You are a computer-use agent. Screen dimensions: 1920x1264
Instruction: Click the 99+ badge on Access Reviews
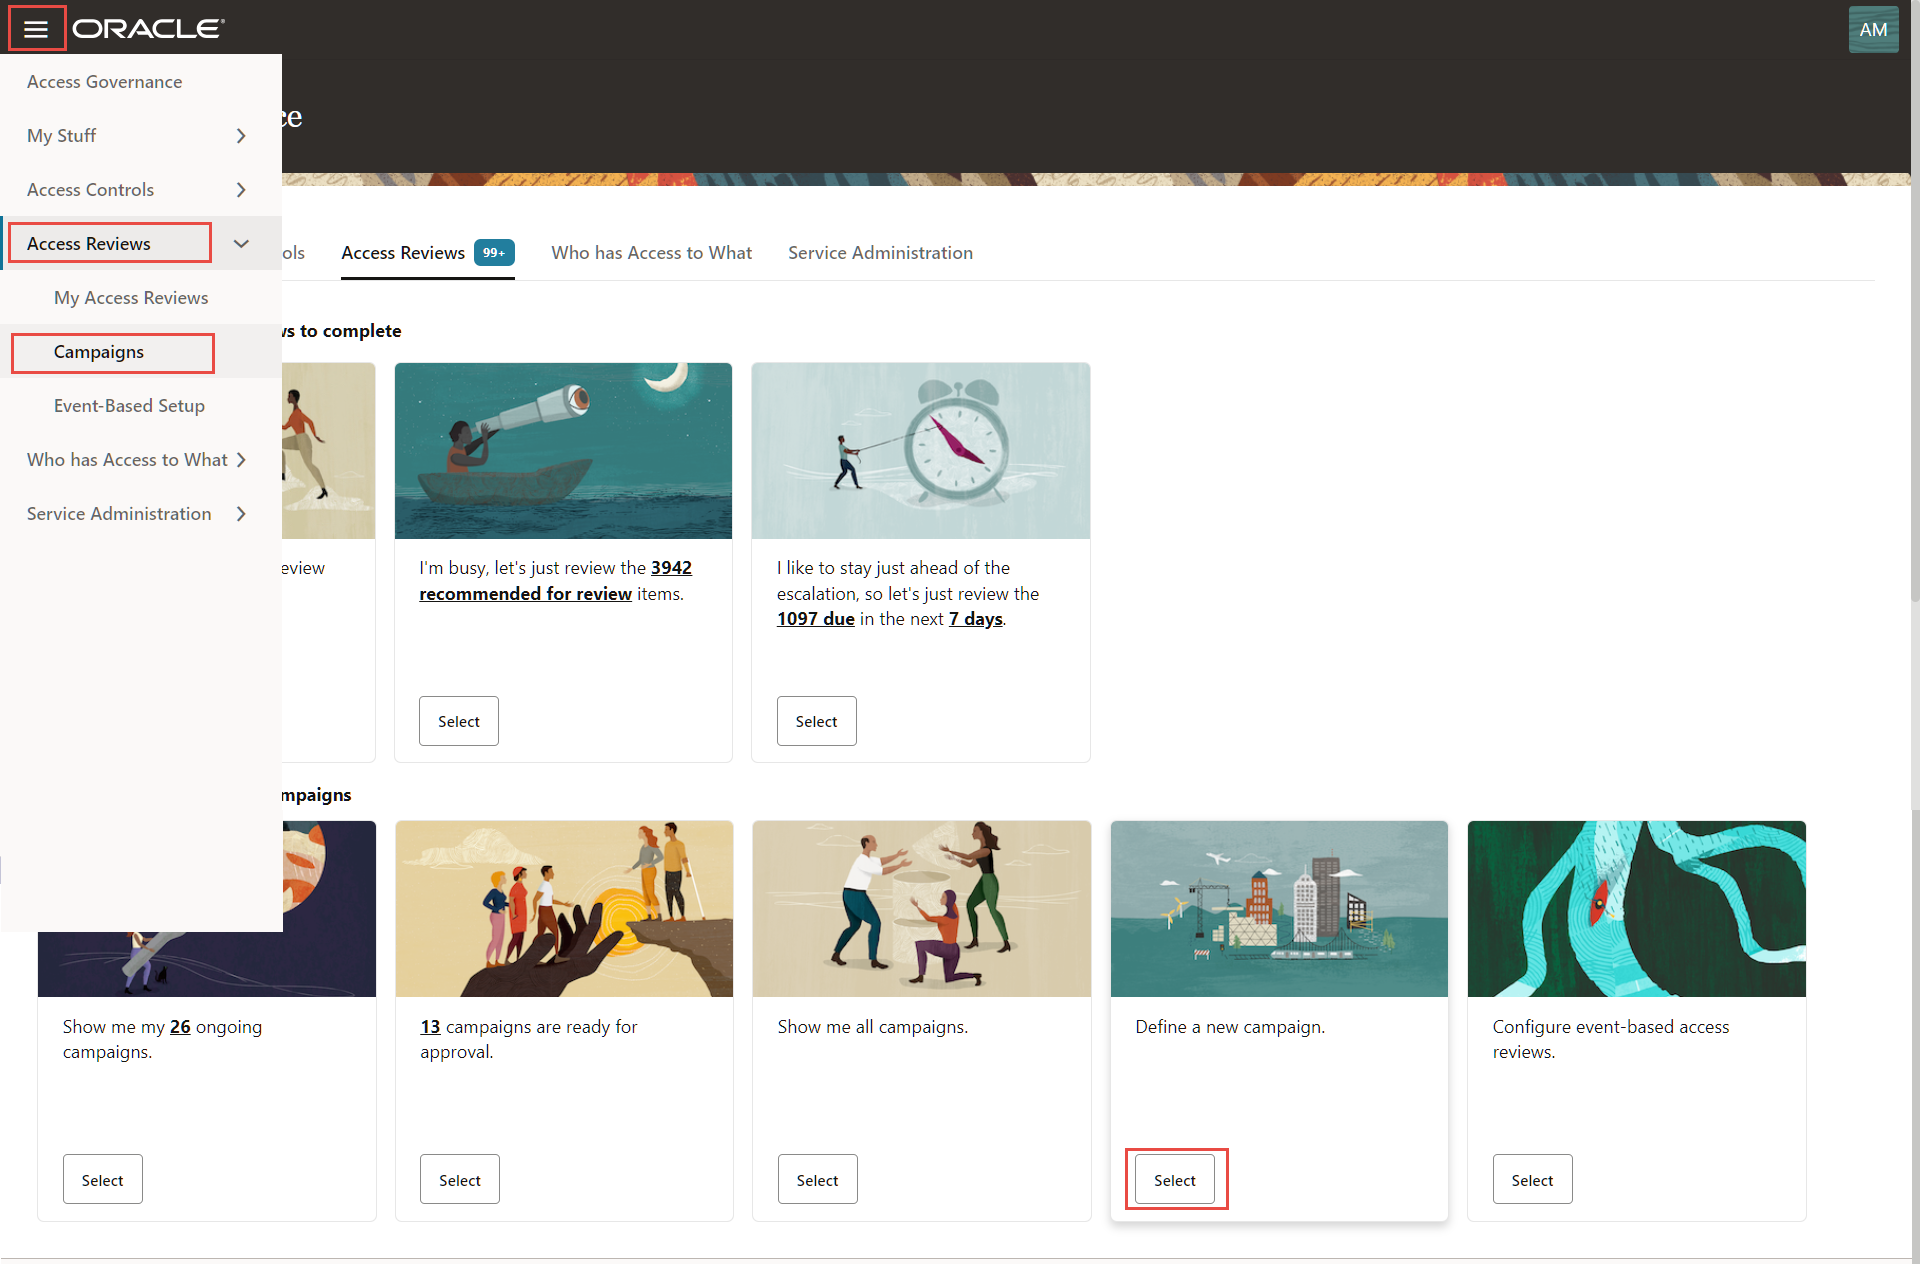coord(494,253)
